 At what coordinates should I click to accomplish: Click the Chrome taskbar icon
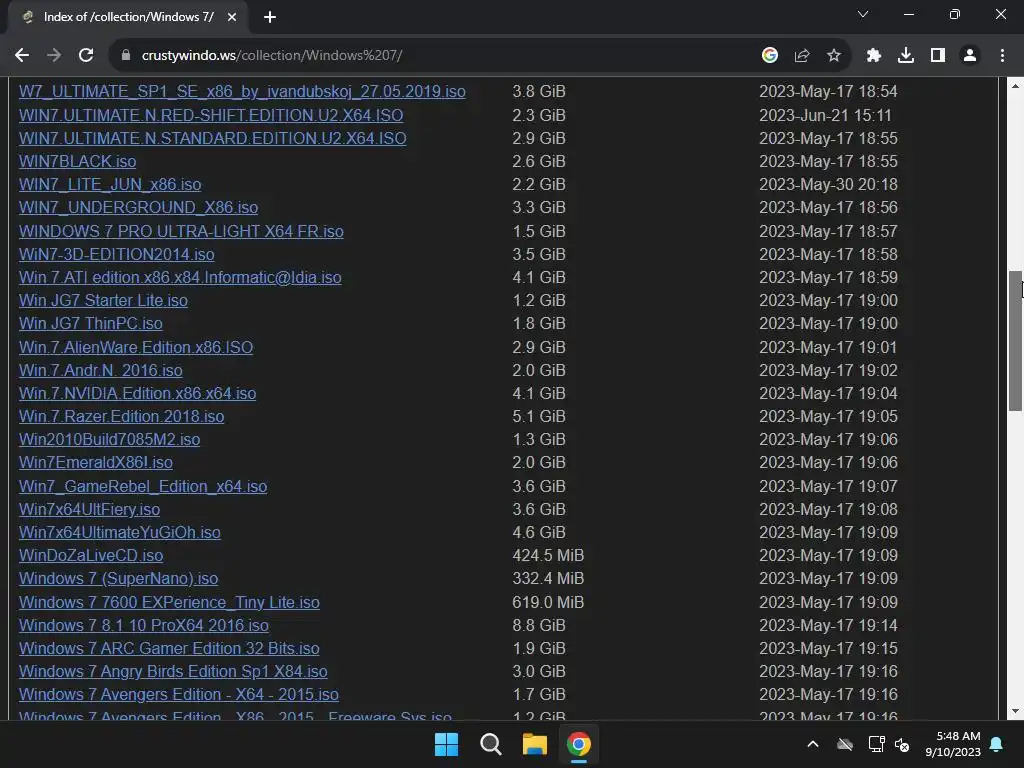click(579, 744)
